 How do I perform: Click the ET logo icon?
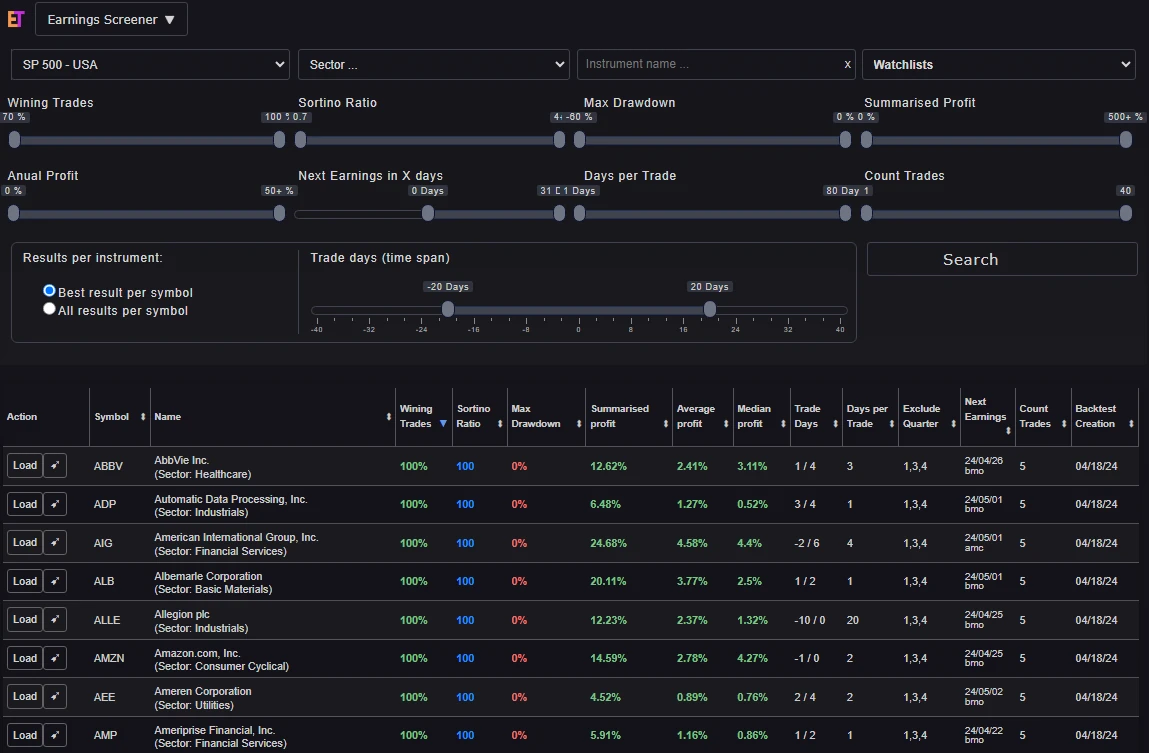click(15, 19)
